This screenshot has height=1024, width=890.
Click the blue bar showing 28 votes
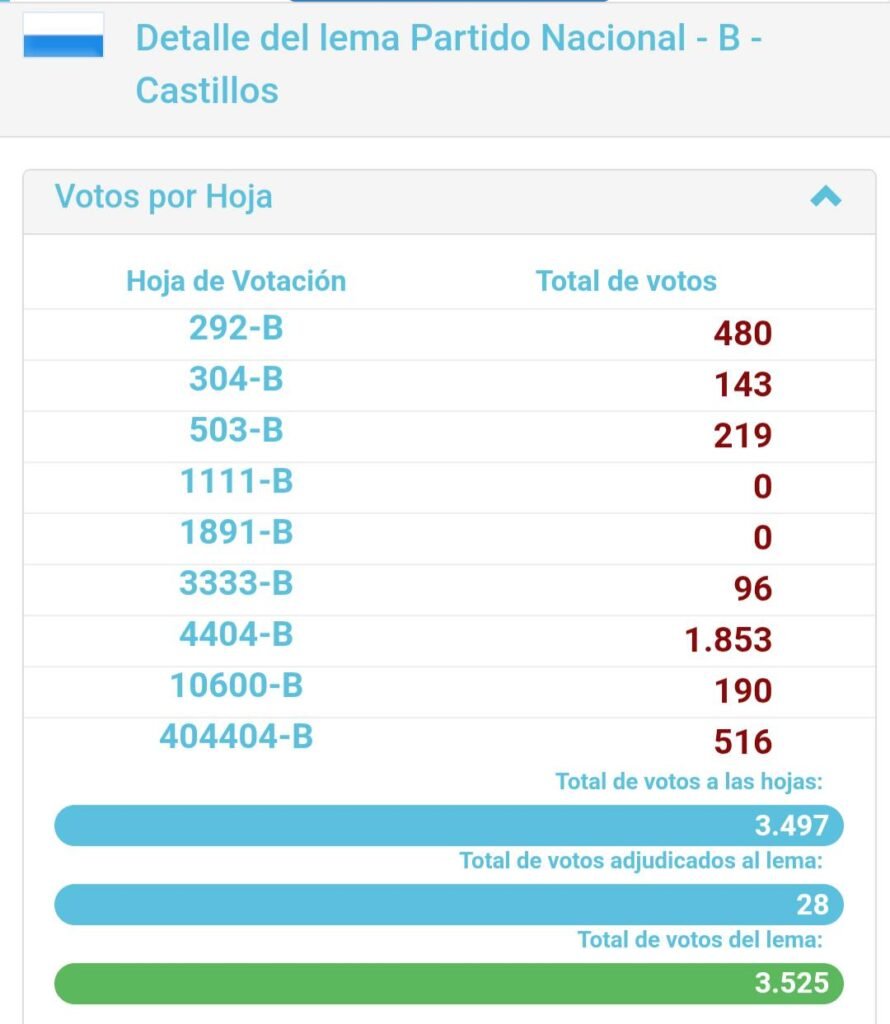point(449,904)
